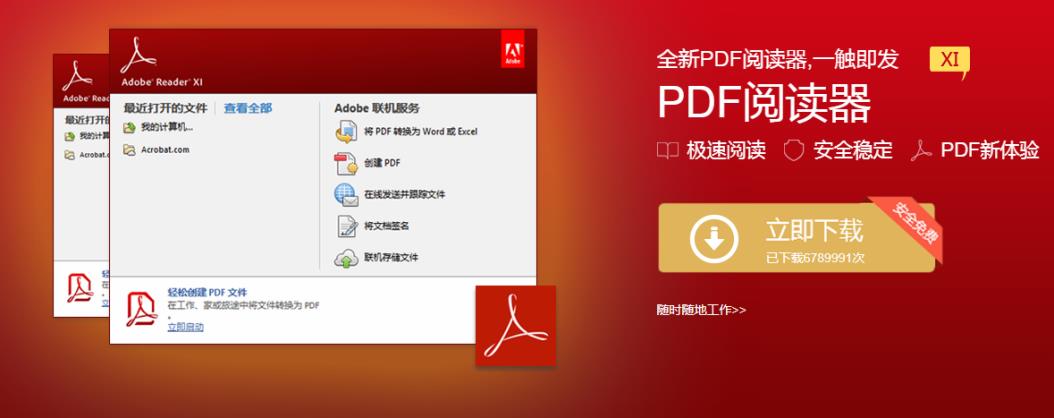The image size is (1054, 418).
Task: Click the 极速阅读 book icon
Action: pos(667,150)
